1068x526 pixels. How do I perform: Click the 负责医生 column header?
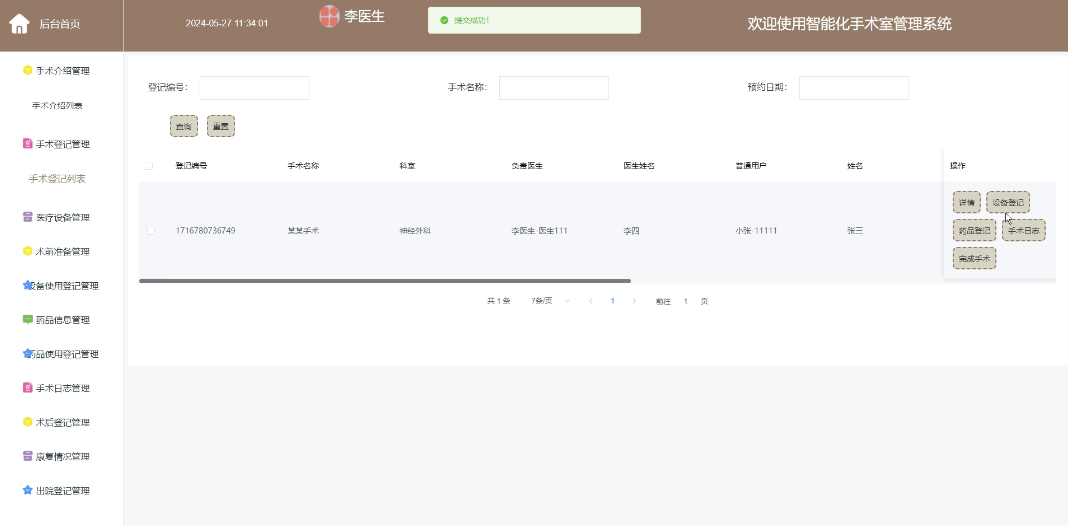tap(527, 166)
